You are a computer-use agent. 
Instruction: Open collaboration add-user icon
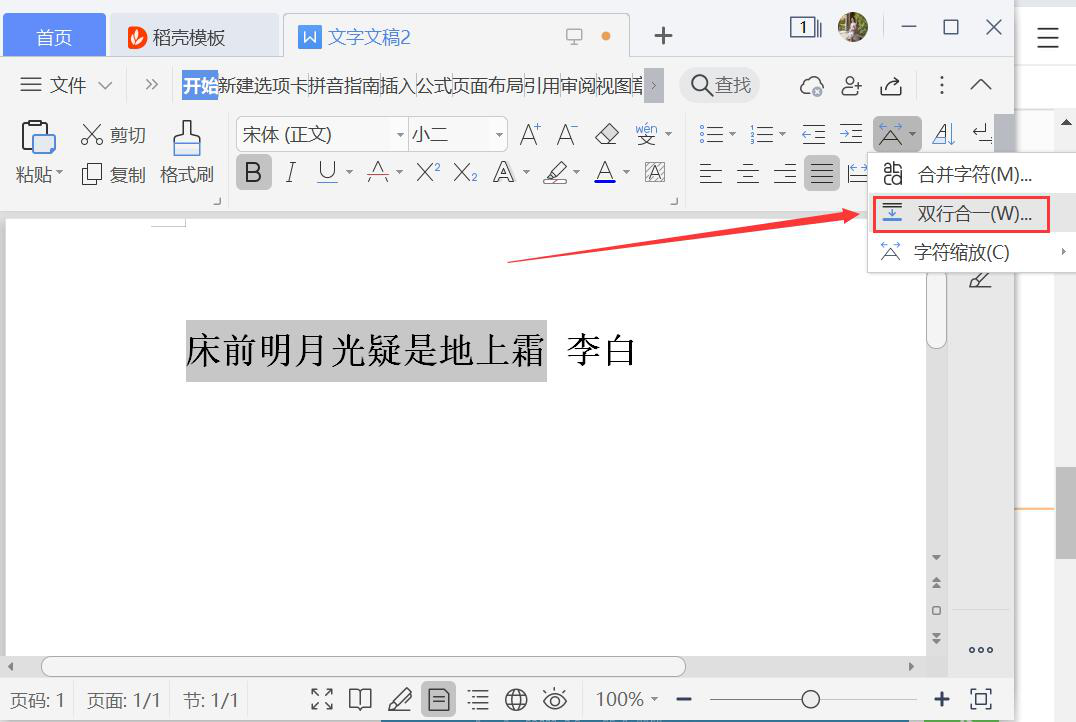click(x=851, y=86)
